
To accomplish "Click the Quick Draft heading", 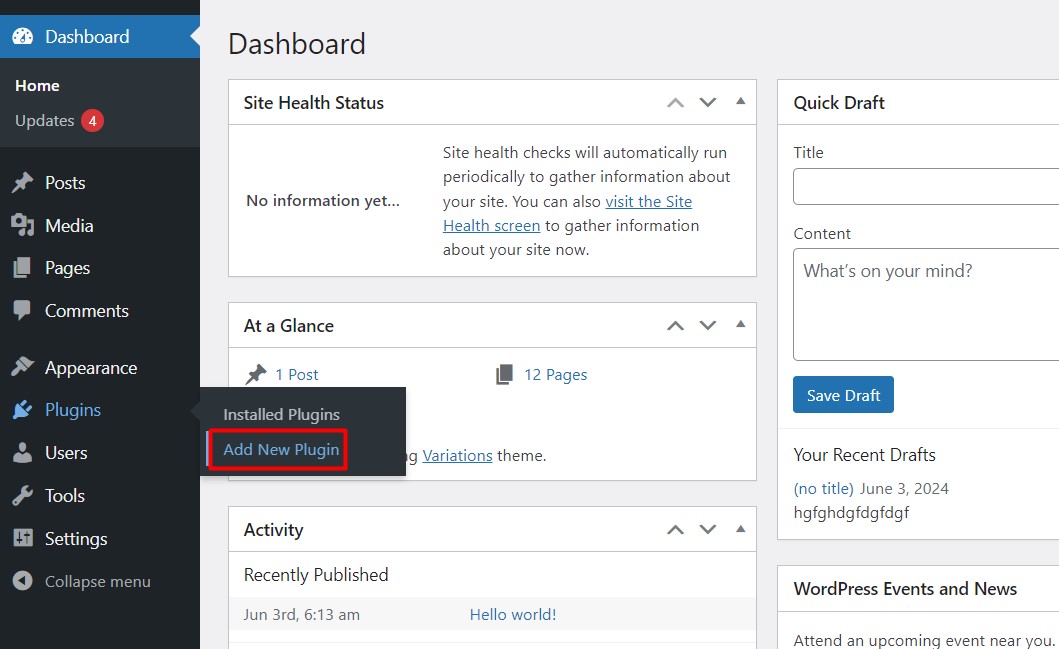I will pyautogui.click(x=839, y=103).
